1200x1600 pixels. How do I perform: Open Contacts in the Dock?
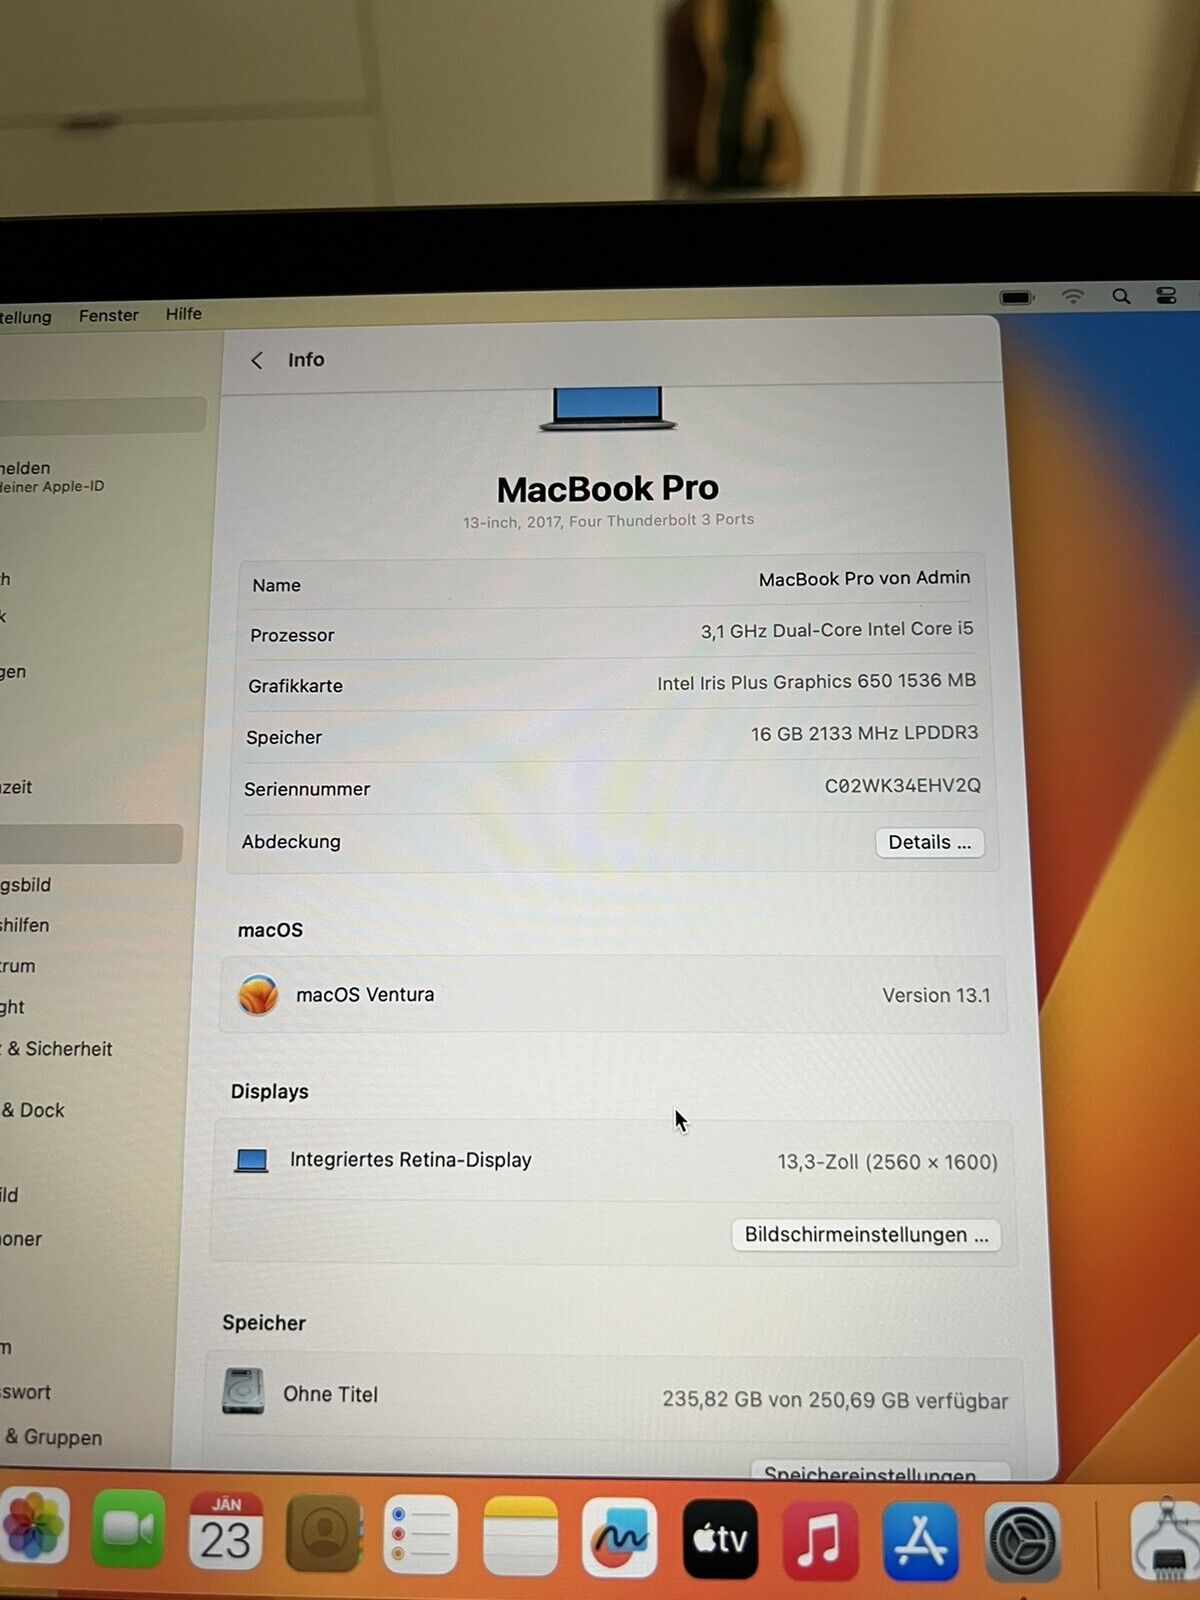(x=323, y=1533)
